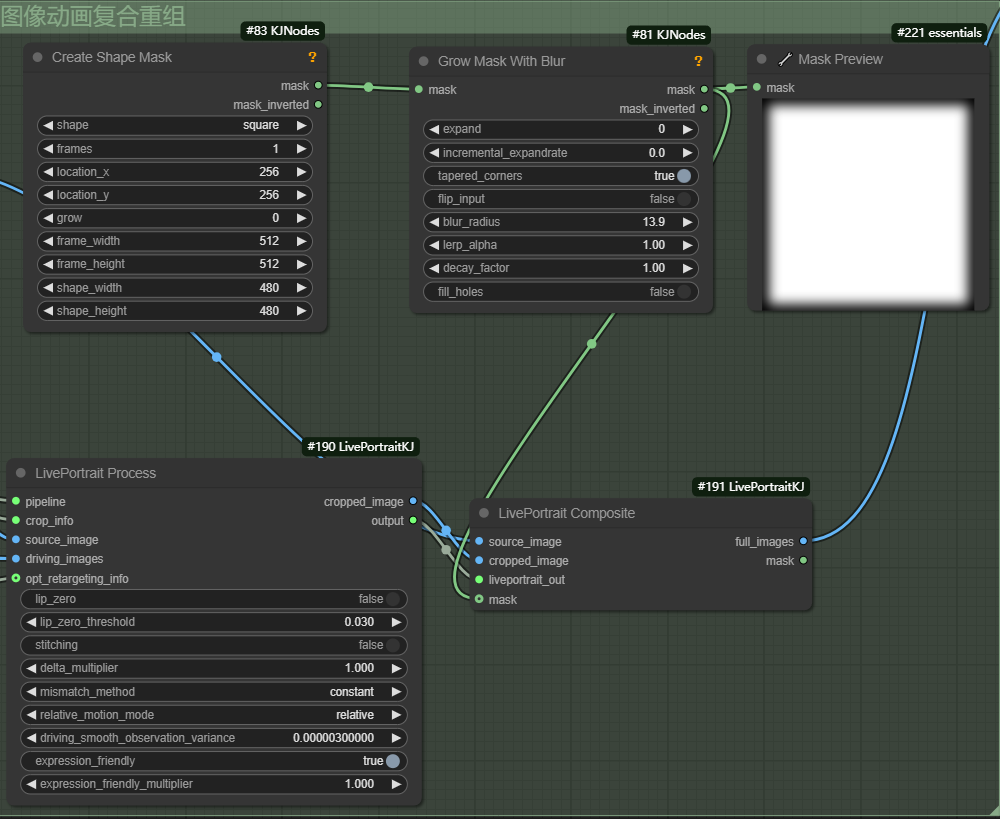Viewport: 1000px width, 819px height.
Task: Click the Grow Mask With Blur help icon
Action: tap(698, 62)
